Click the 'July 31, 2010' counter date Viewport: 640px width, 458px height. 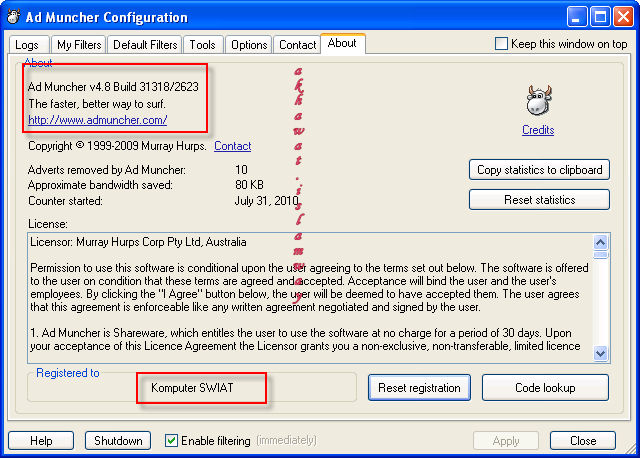[267, 201]
